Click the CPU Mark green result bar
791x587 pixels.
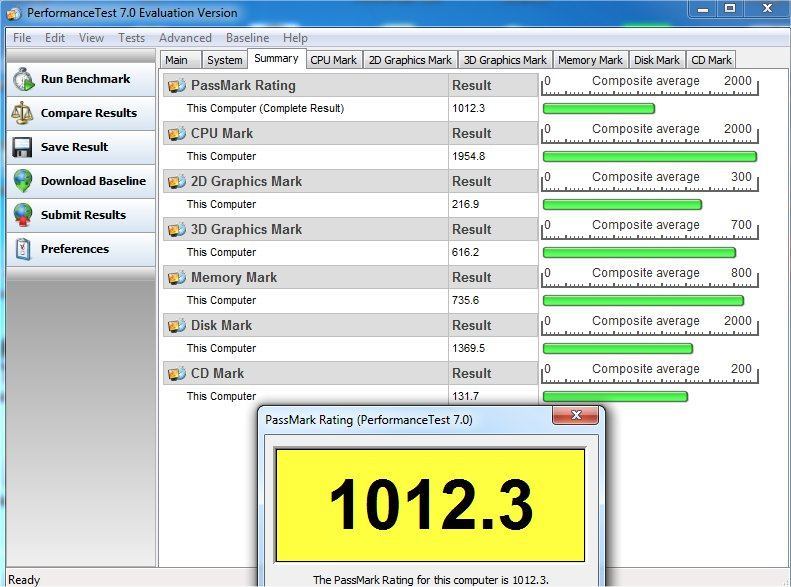tap(650, 156)
